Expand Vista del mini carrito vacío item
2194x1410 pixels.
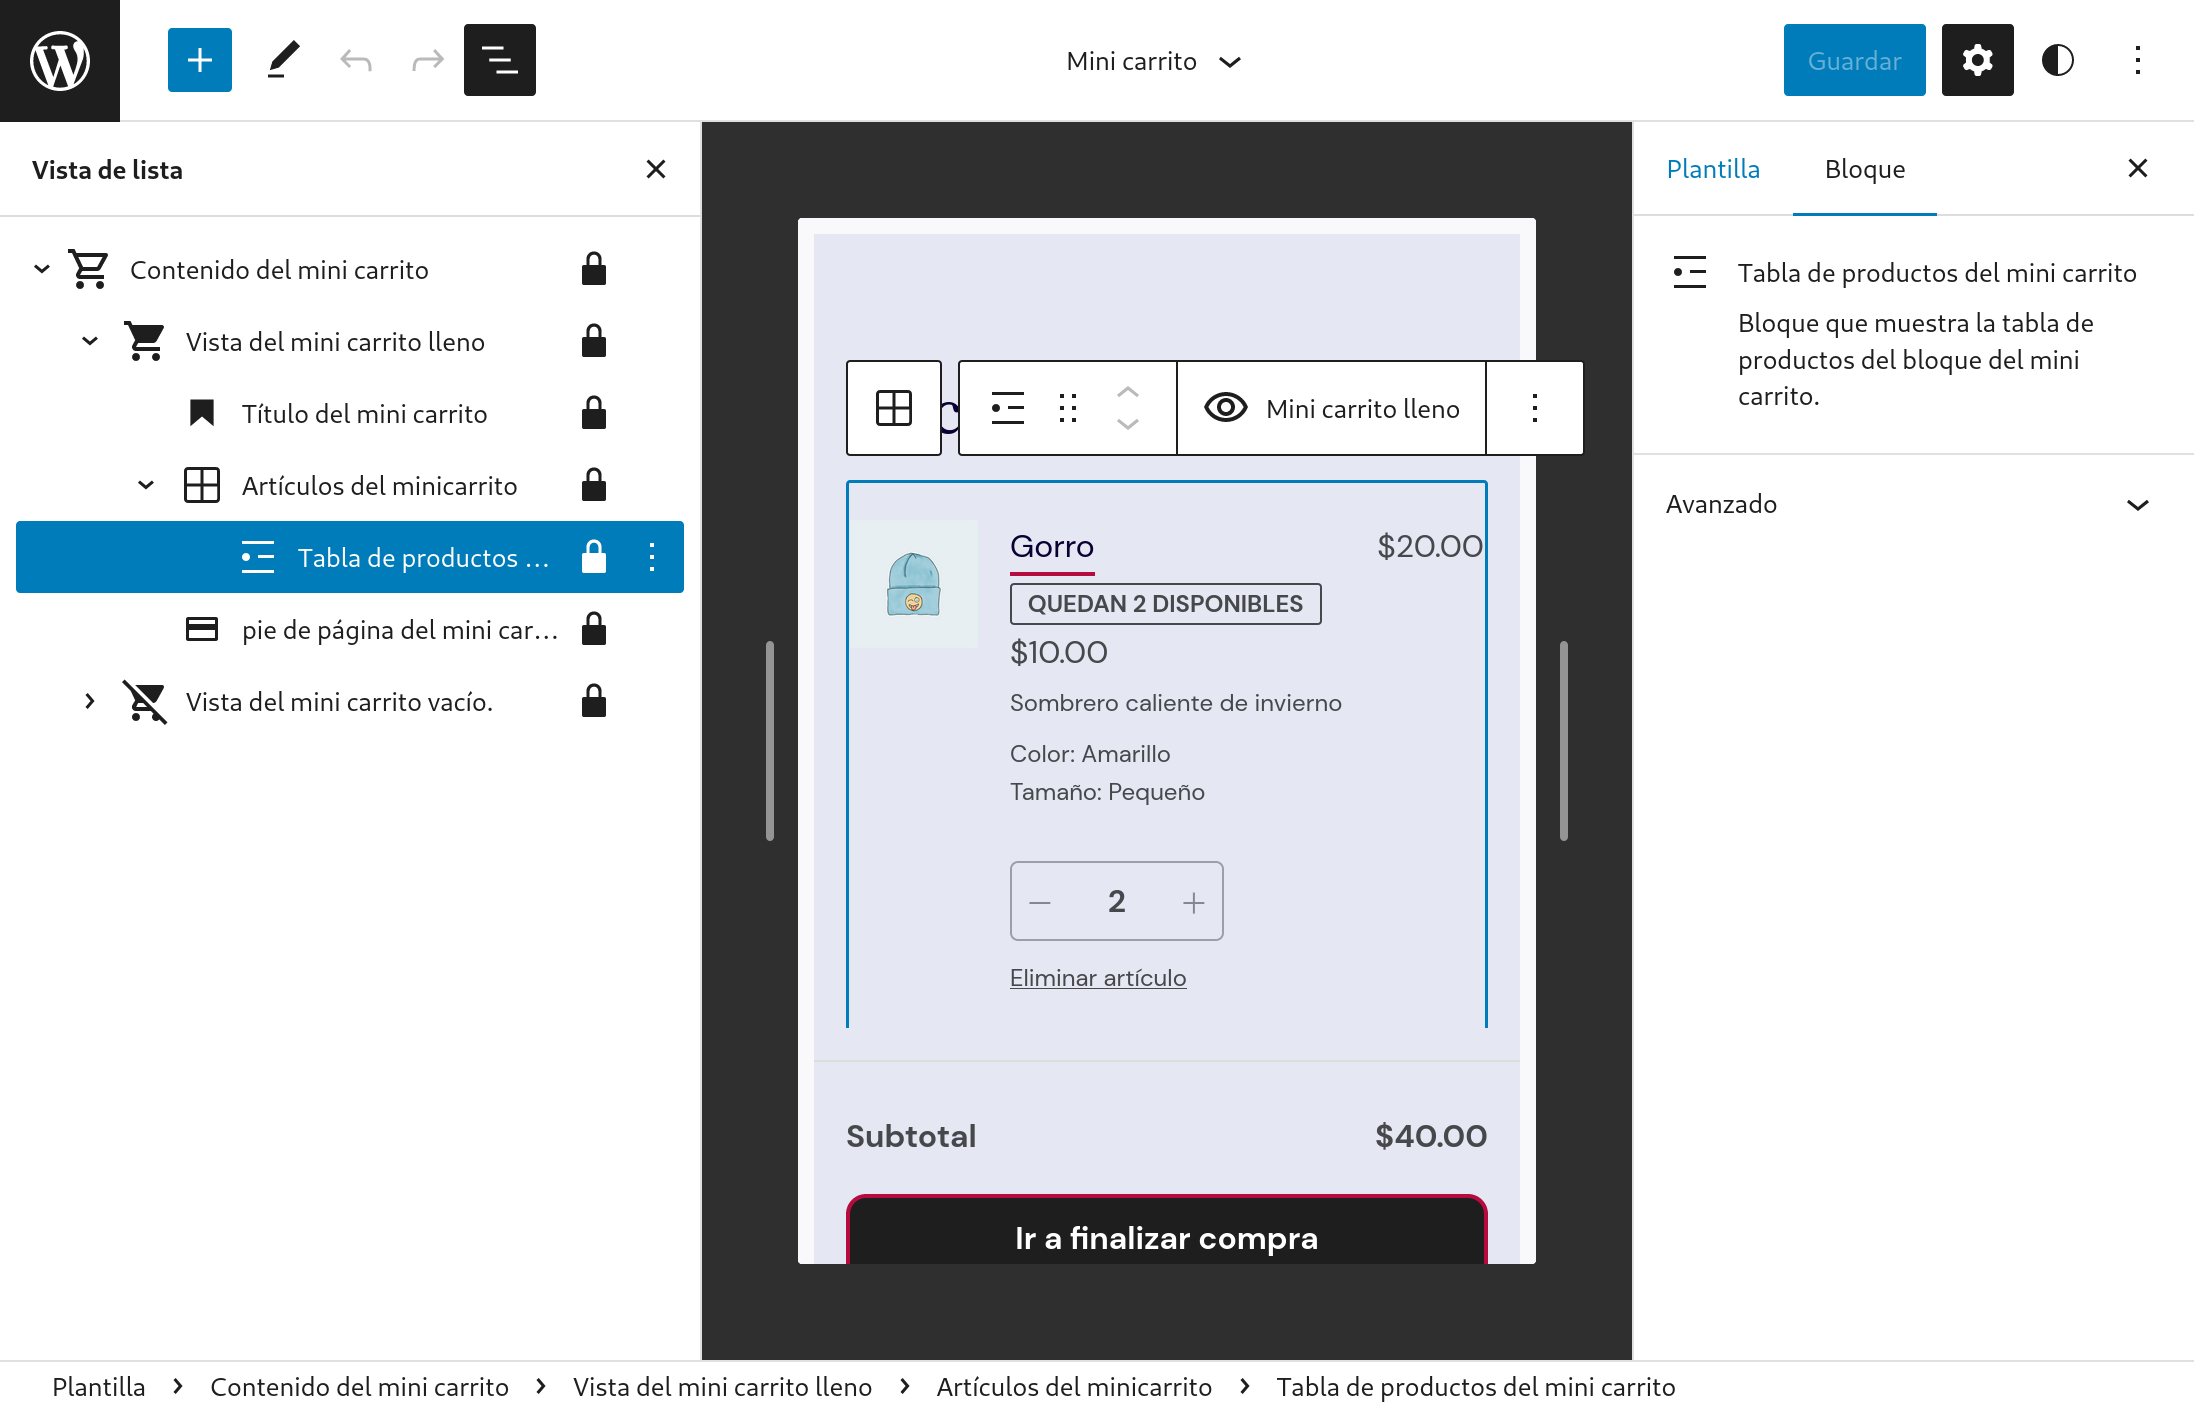pos(90,701)
